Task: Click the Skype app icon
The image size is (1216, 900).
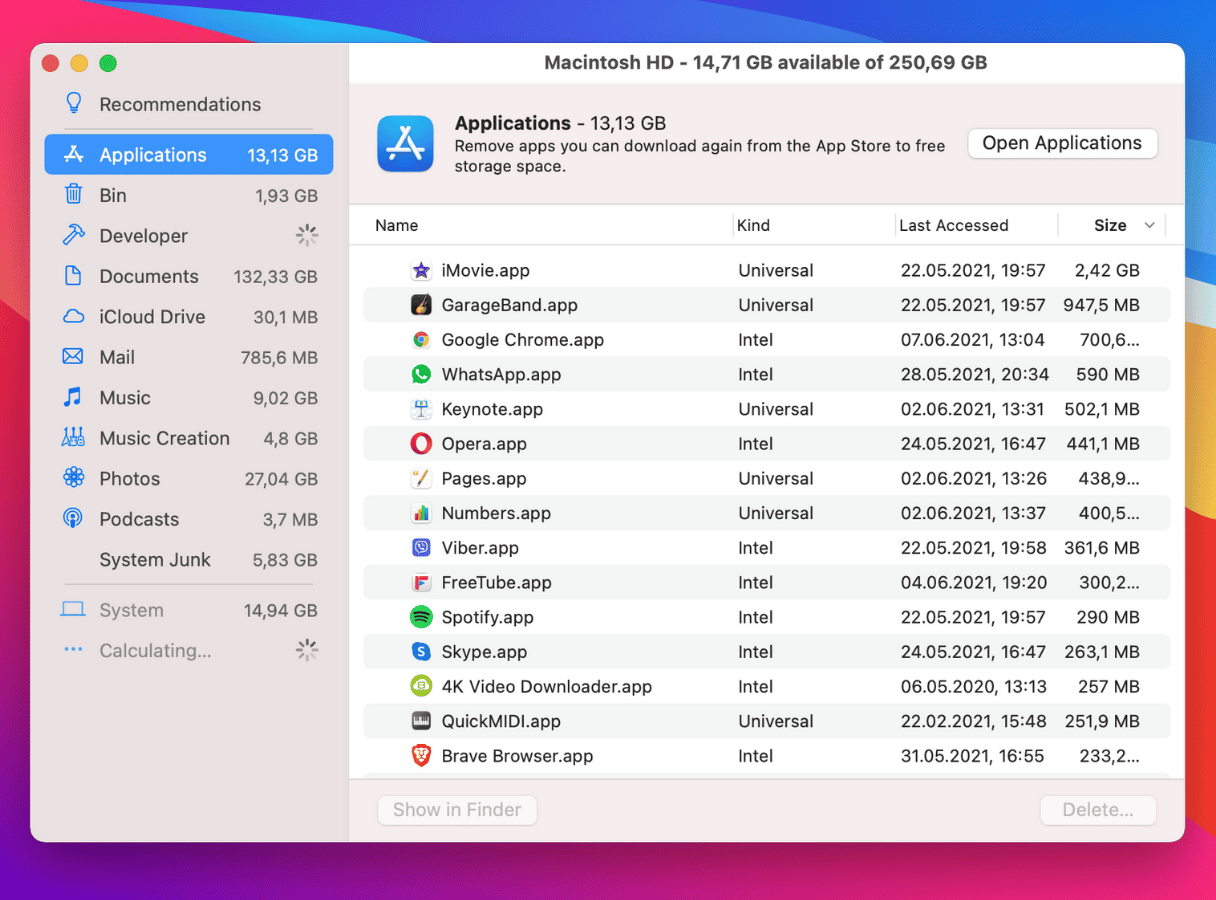Action: point(421,652)
